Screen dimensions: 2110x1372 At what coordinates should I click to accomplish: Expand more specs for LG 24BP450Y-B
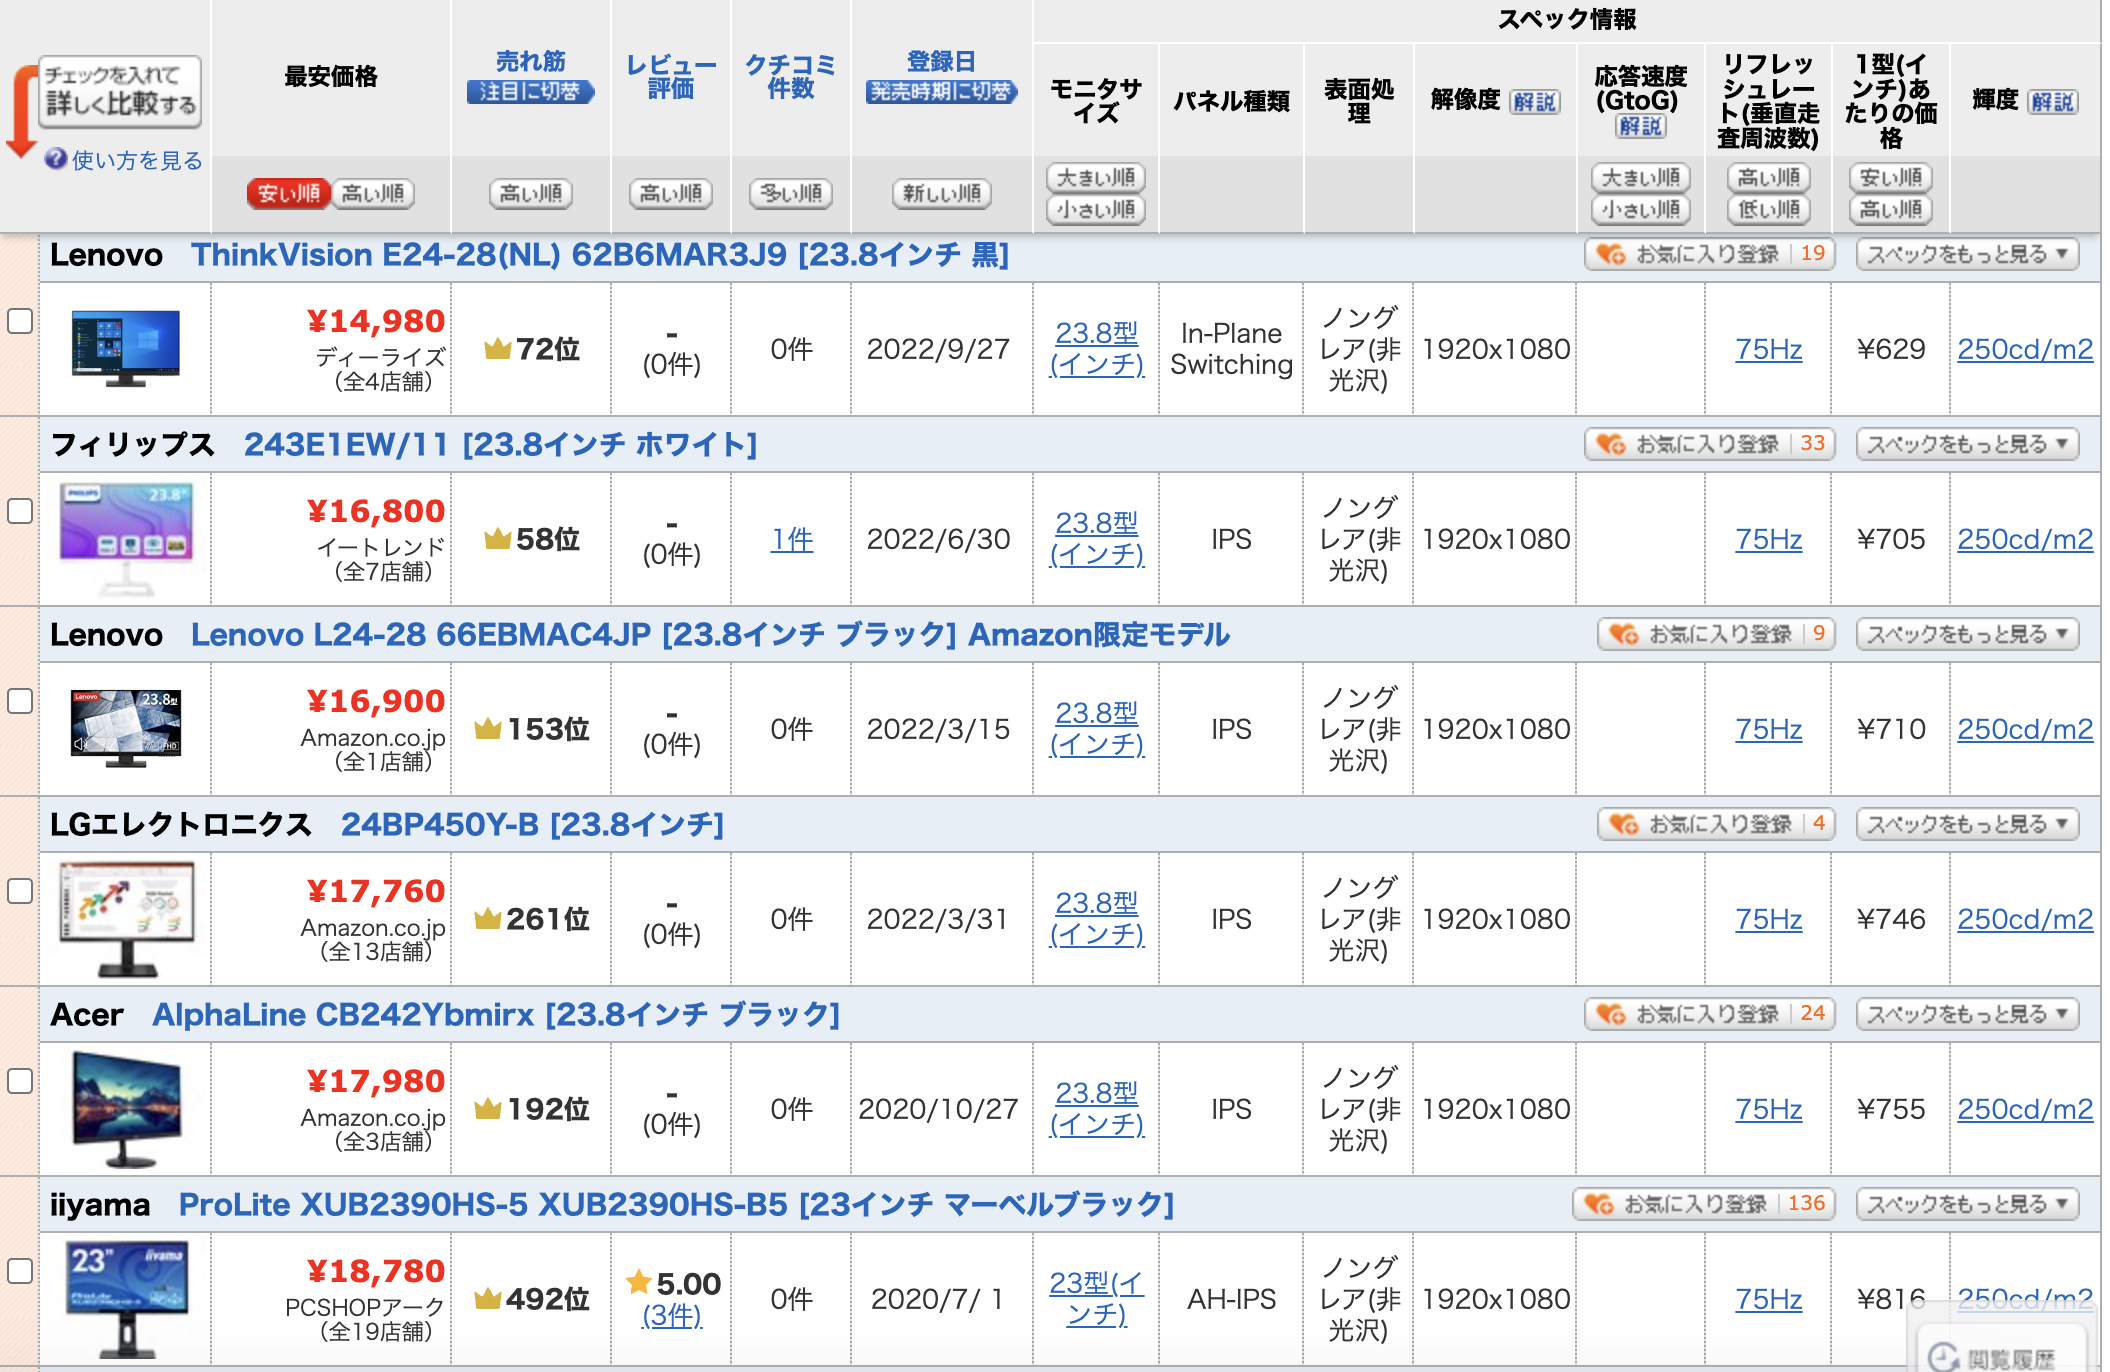click(x=1967, y=825)
